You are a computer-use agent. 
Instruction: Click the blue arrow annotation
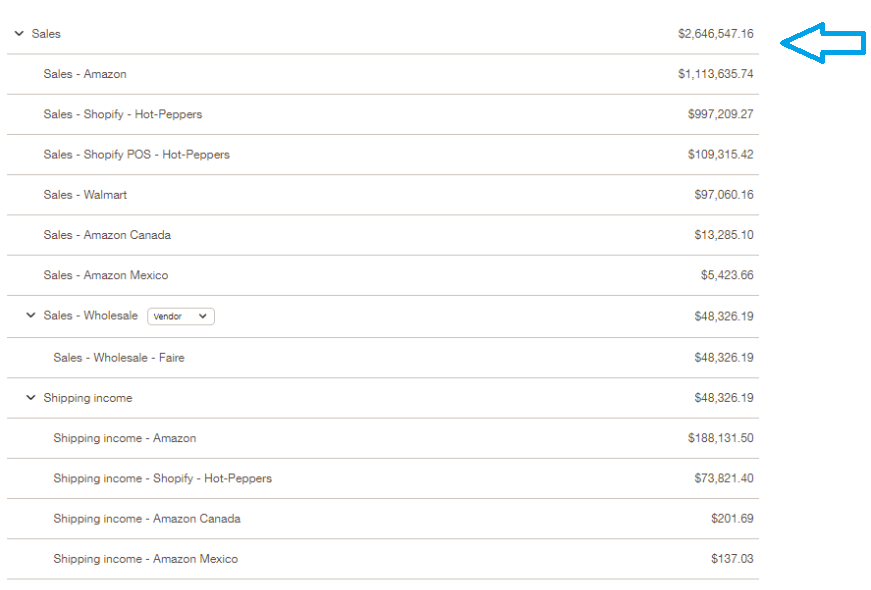tap(822, 42)
